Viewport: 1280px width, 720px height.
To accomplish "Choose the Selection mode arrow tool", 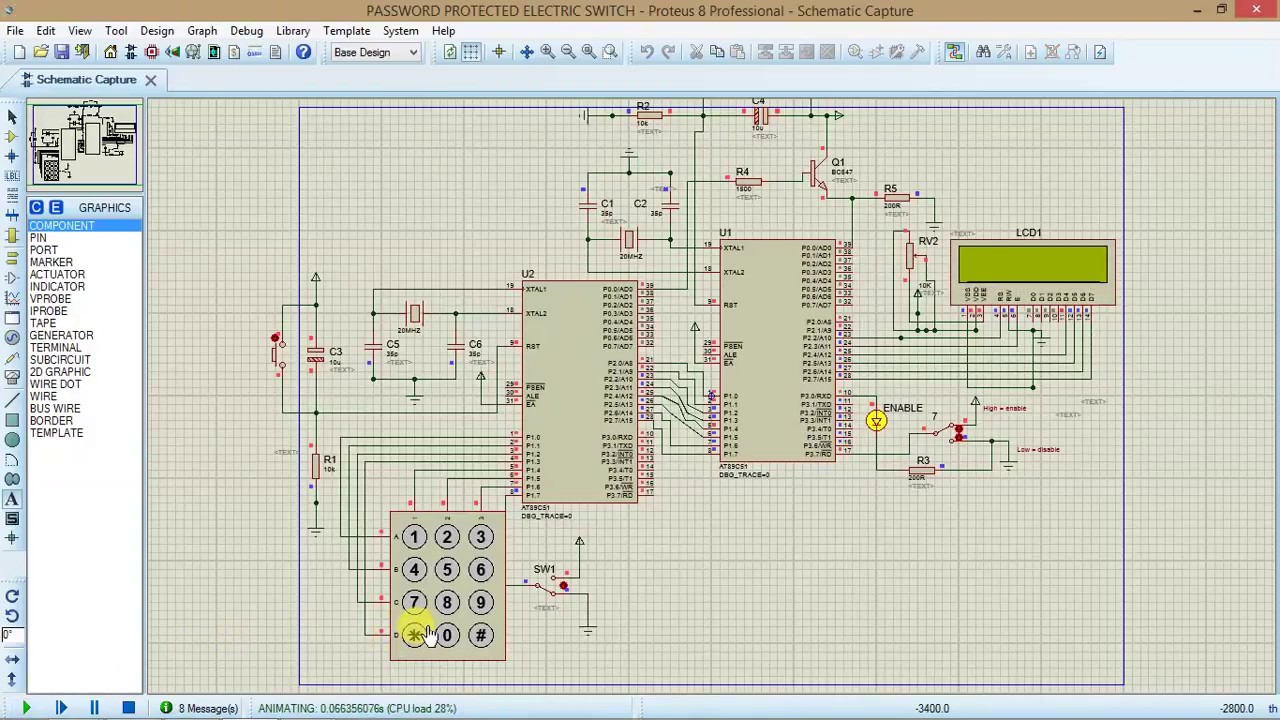I will click(12, 117).
